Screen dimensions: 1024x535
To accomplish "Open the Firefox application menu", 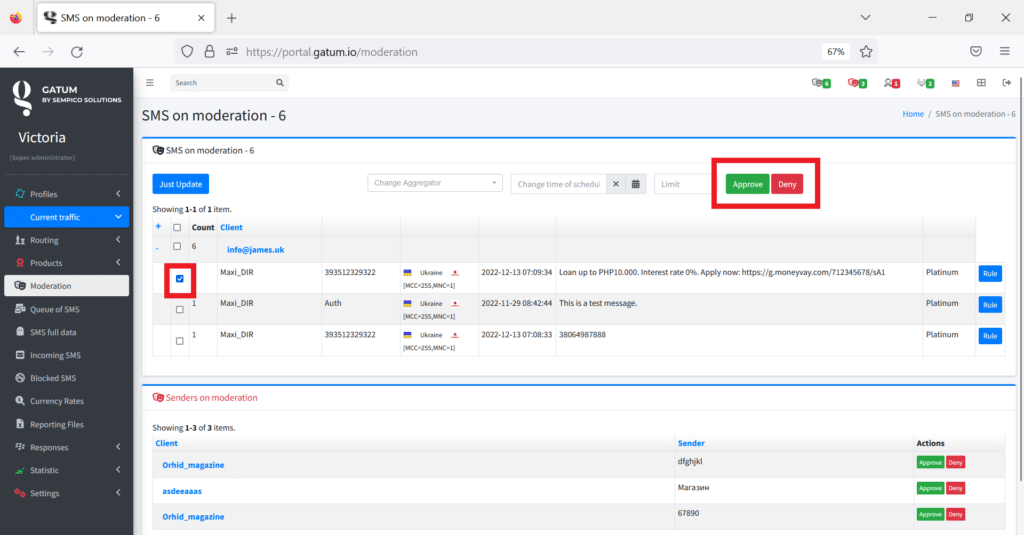I will pos(1004,52).
